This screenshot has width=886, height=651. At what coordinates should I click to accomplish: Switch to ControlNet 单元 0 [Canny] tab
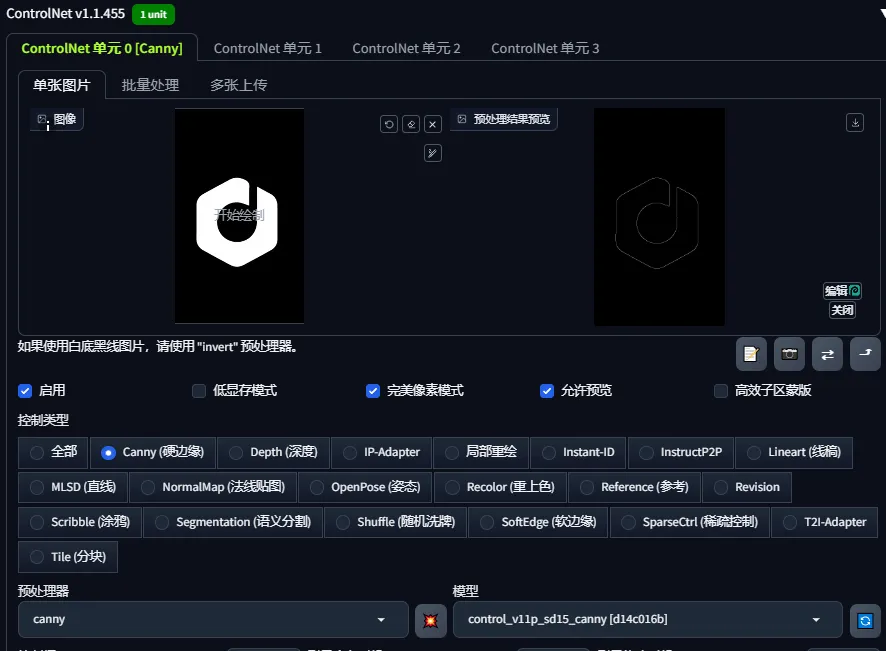click(102, 48)
